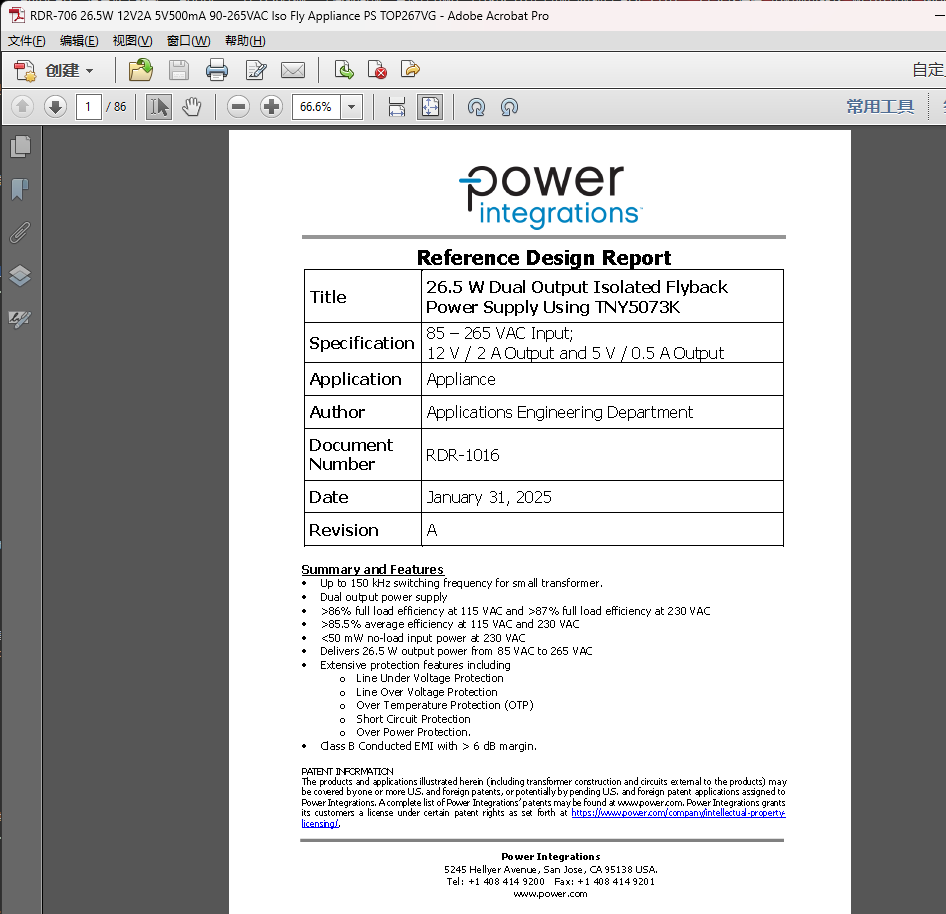Open the 编辑(E) menu
The height and width of the screenshot is (914, 946).
click(x=79, y=41)
